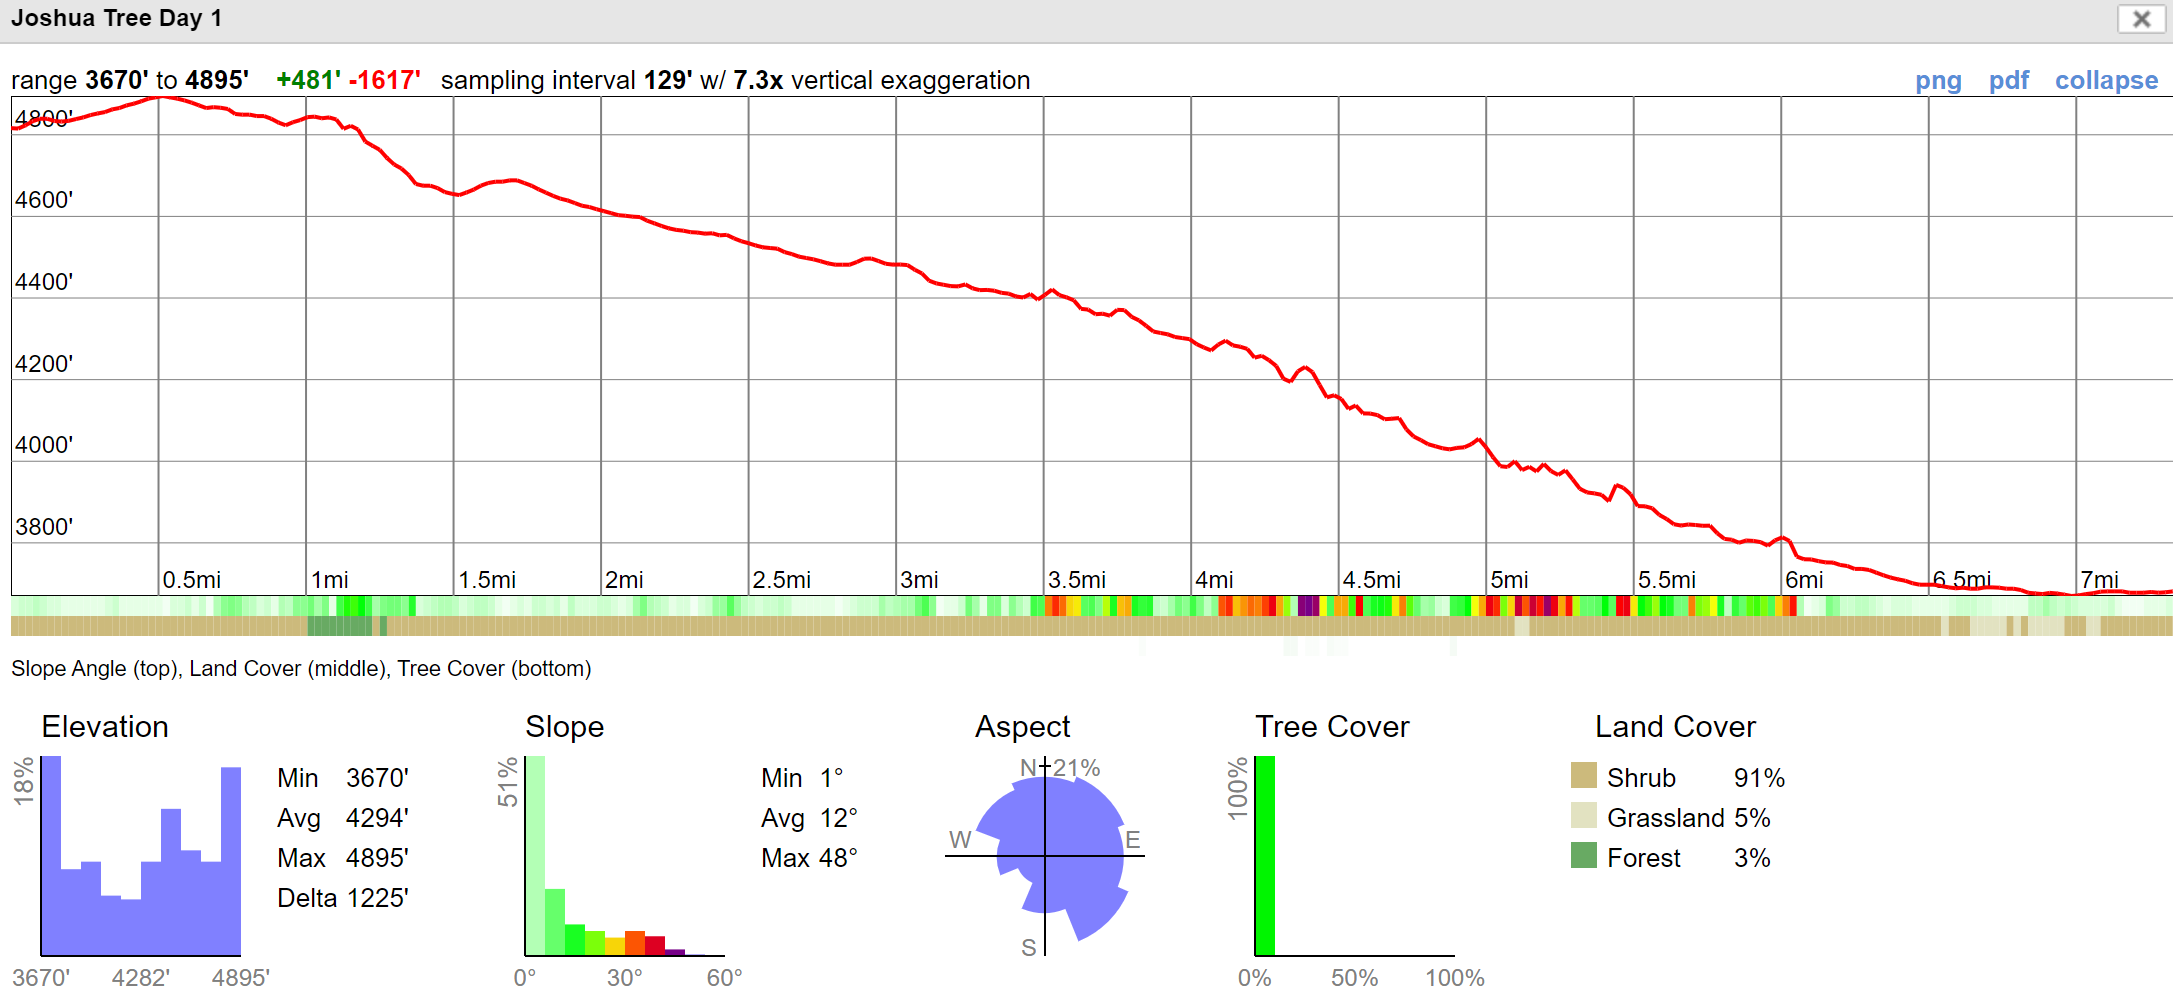Click the N 21% aspect label
Screen dimensions: 2173x991
tap(1060, 768)
